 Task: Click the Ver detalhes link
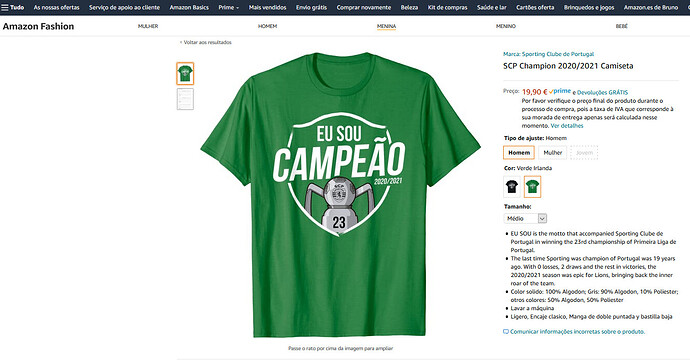pyautogui.click(x=567, y=126)
